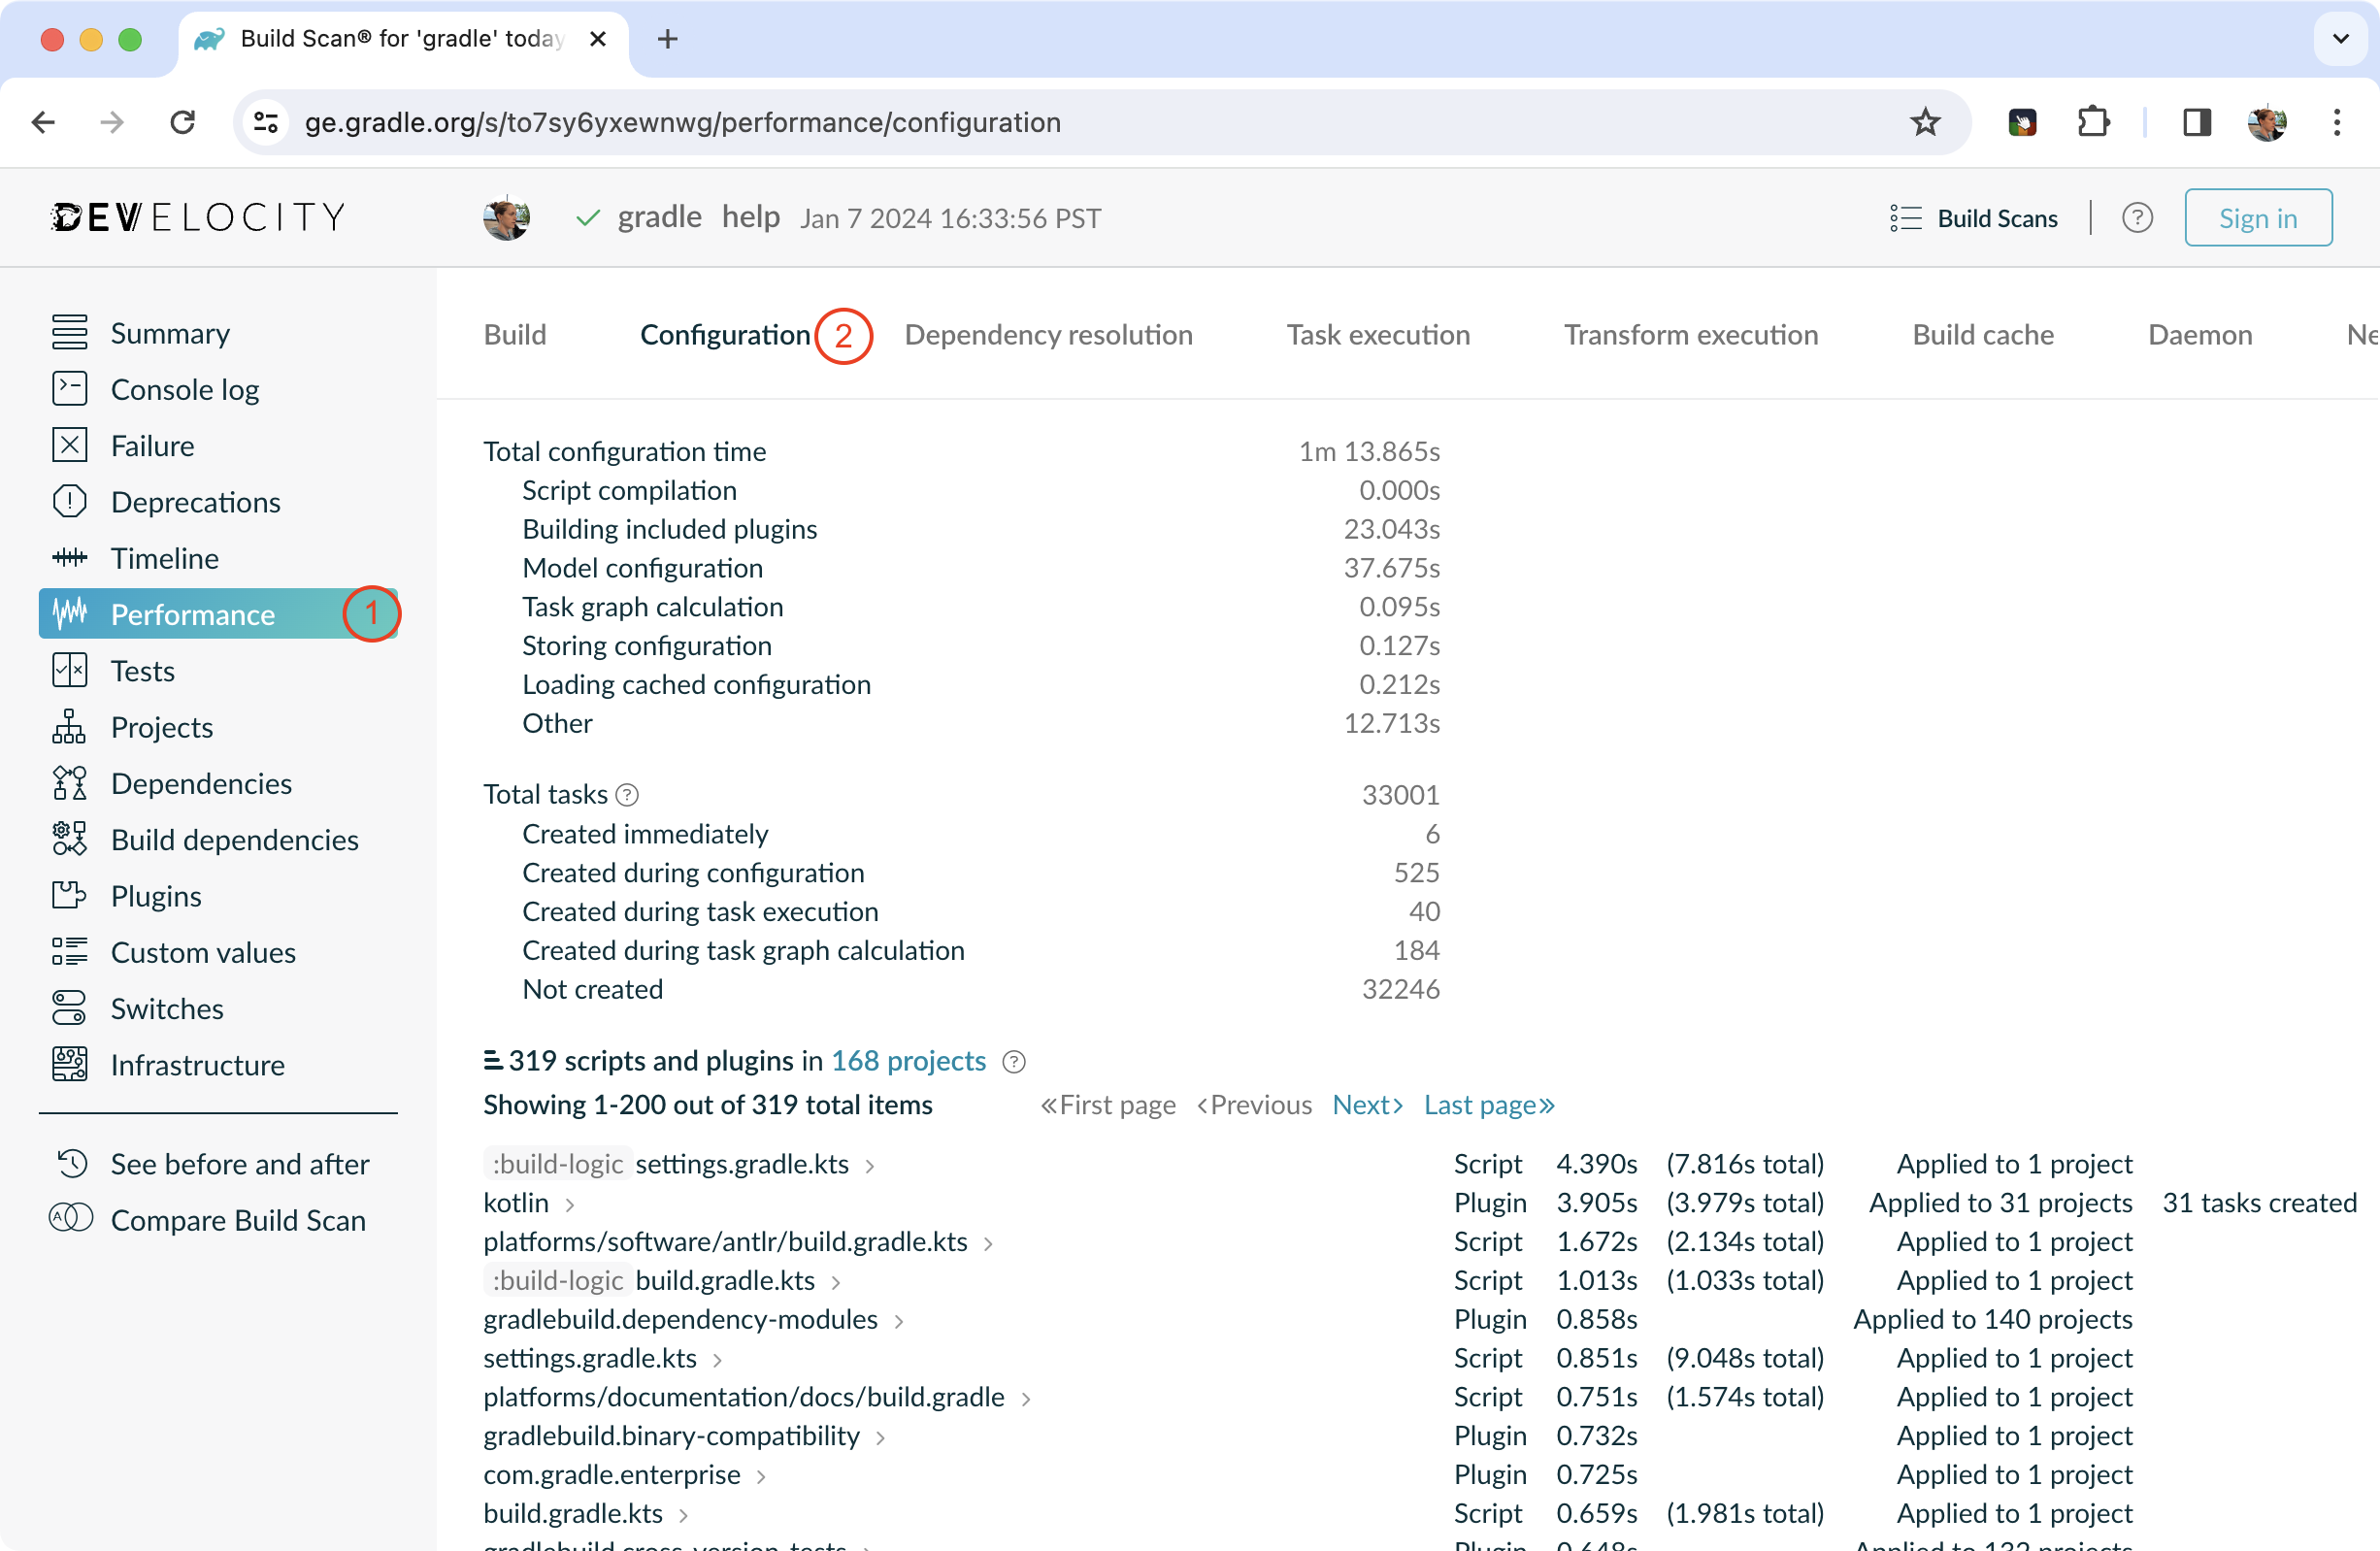The width and height of the screenshot is (2380, 1551).
Task: Switch to the Build cache tab
Action: 1983,334
